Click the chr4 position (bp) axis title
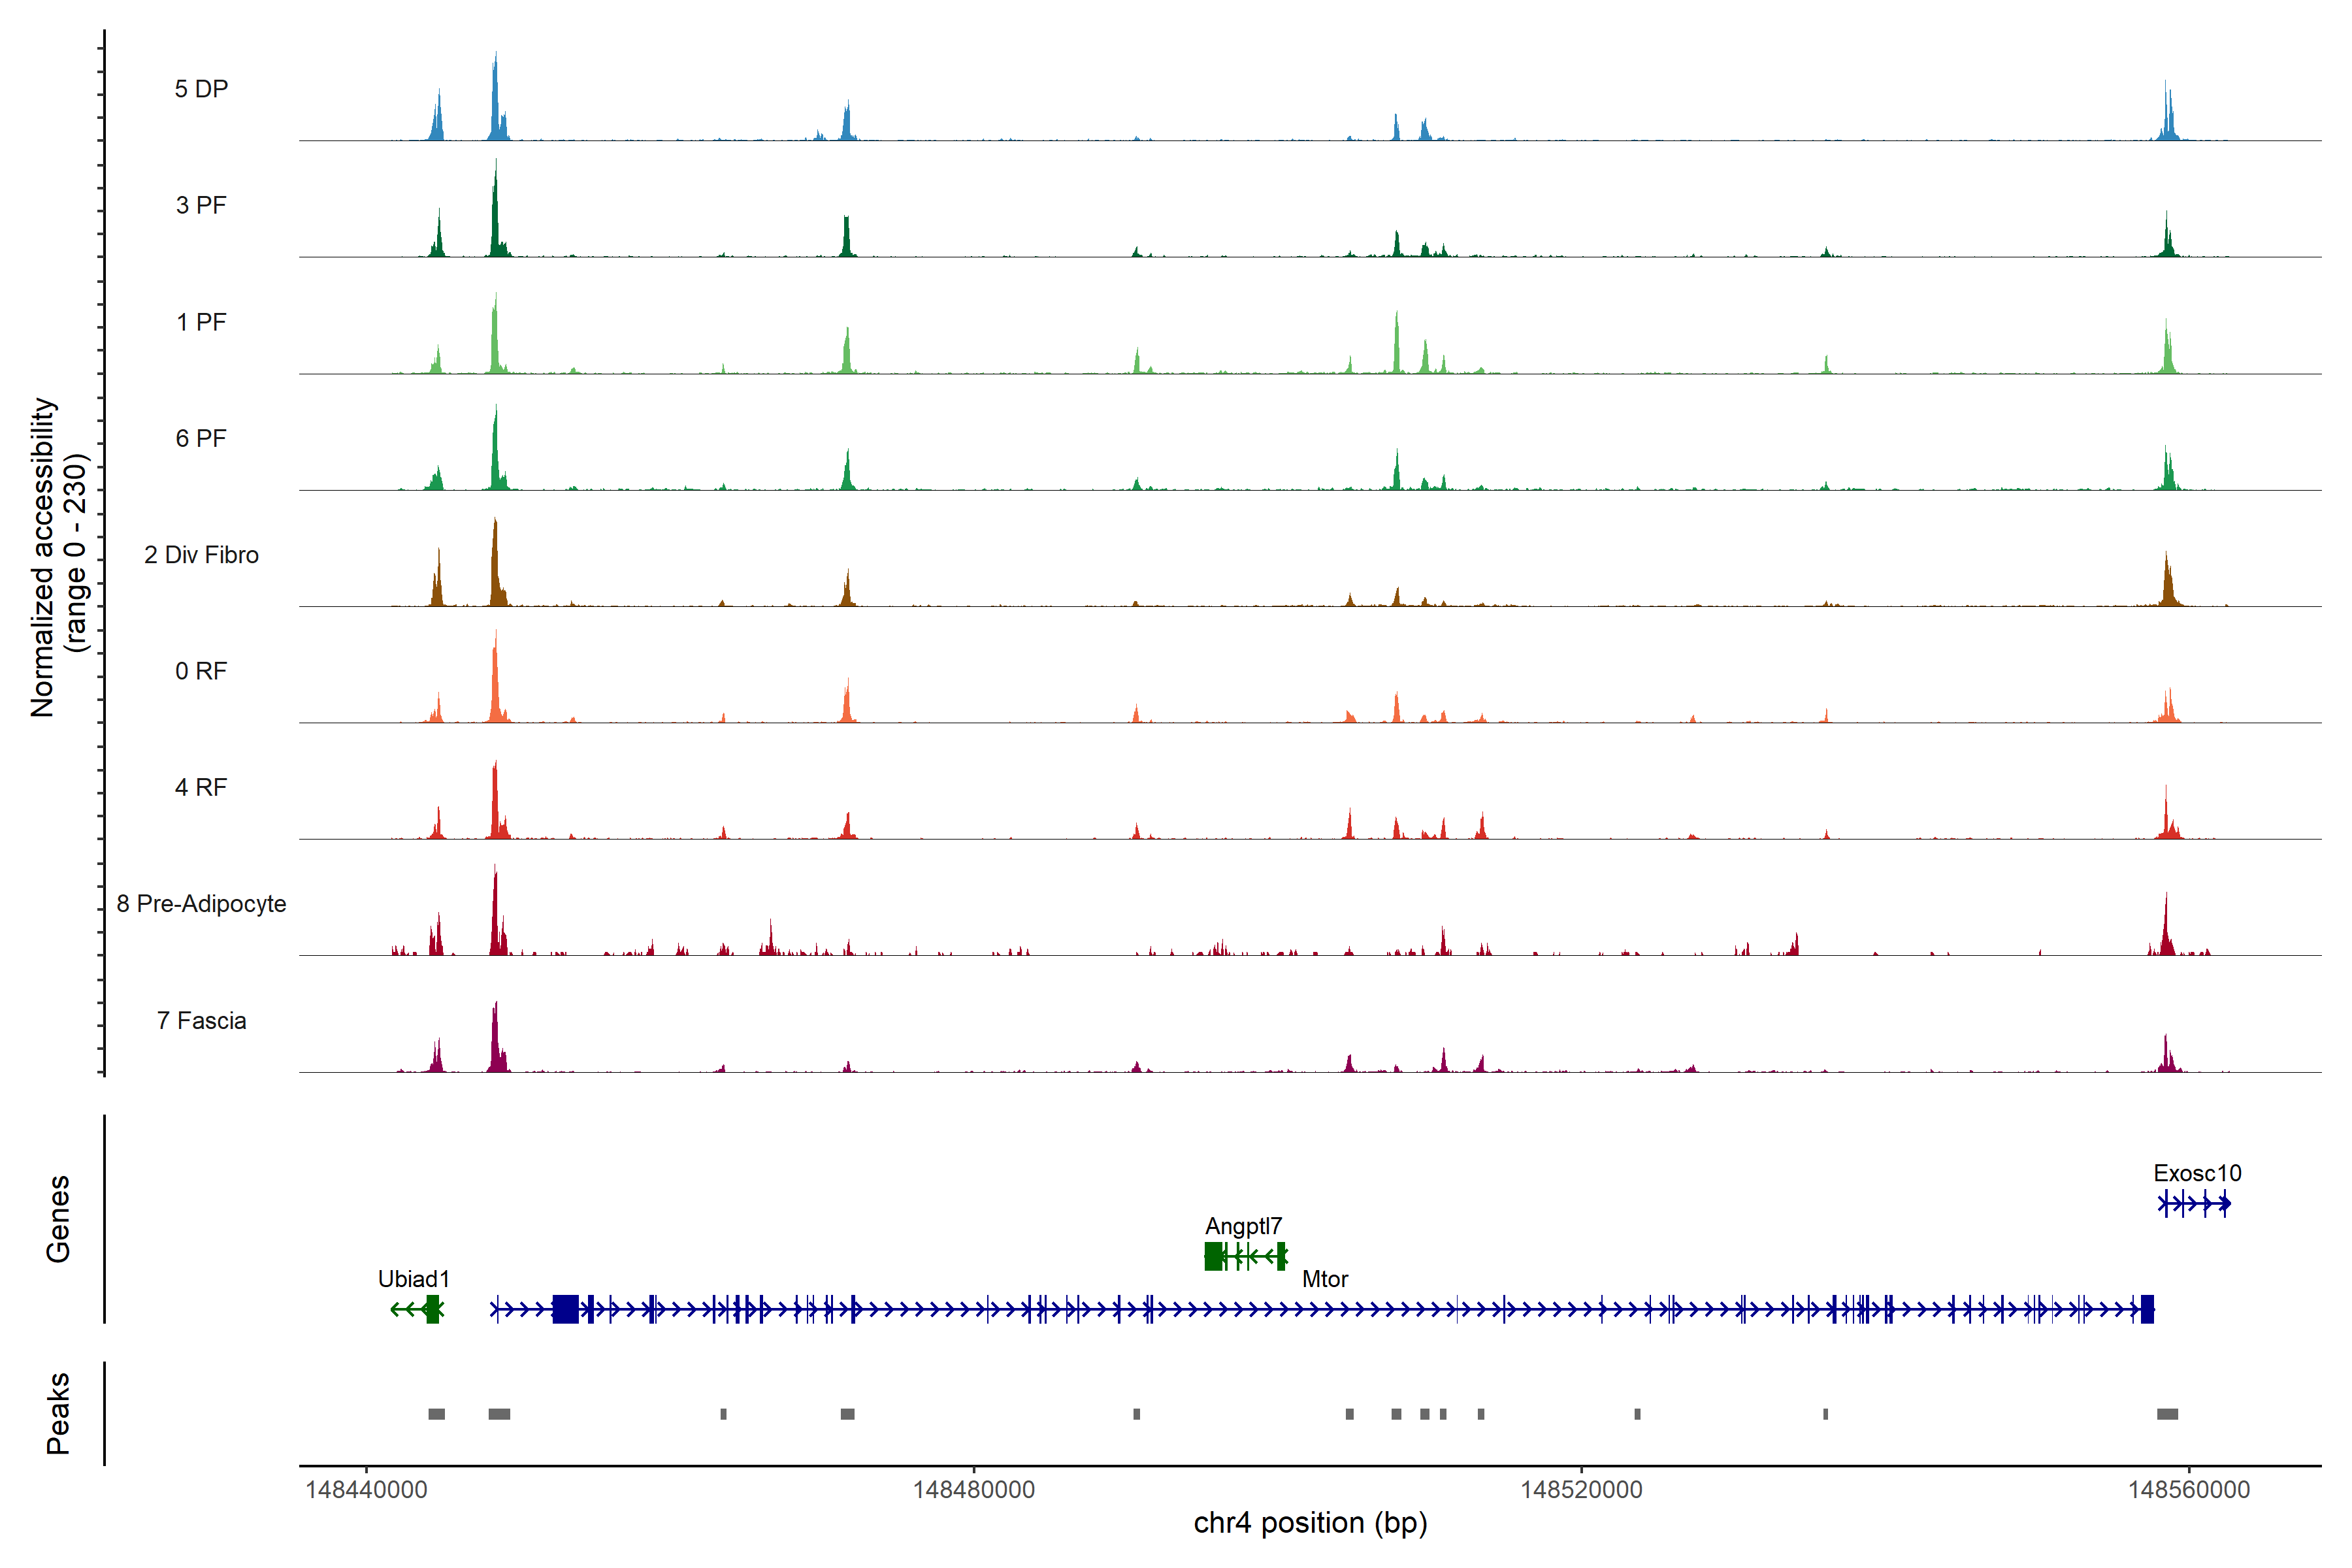This screenshot has height=1568, width=2352. (x=1310, y=1523)
